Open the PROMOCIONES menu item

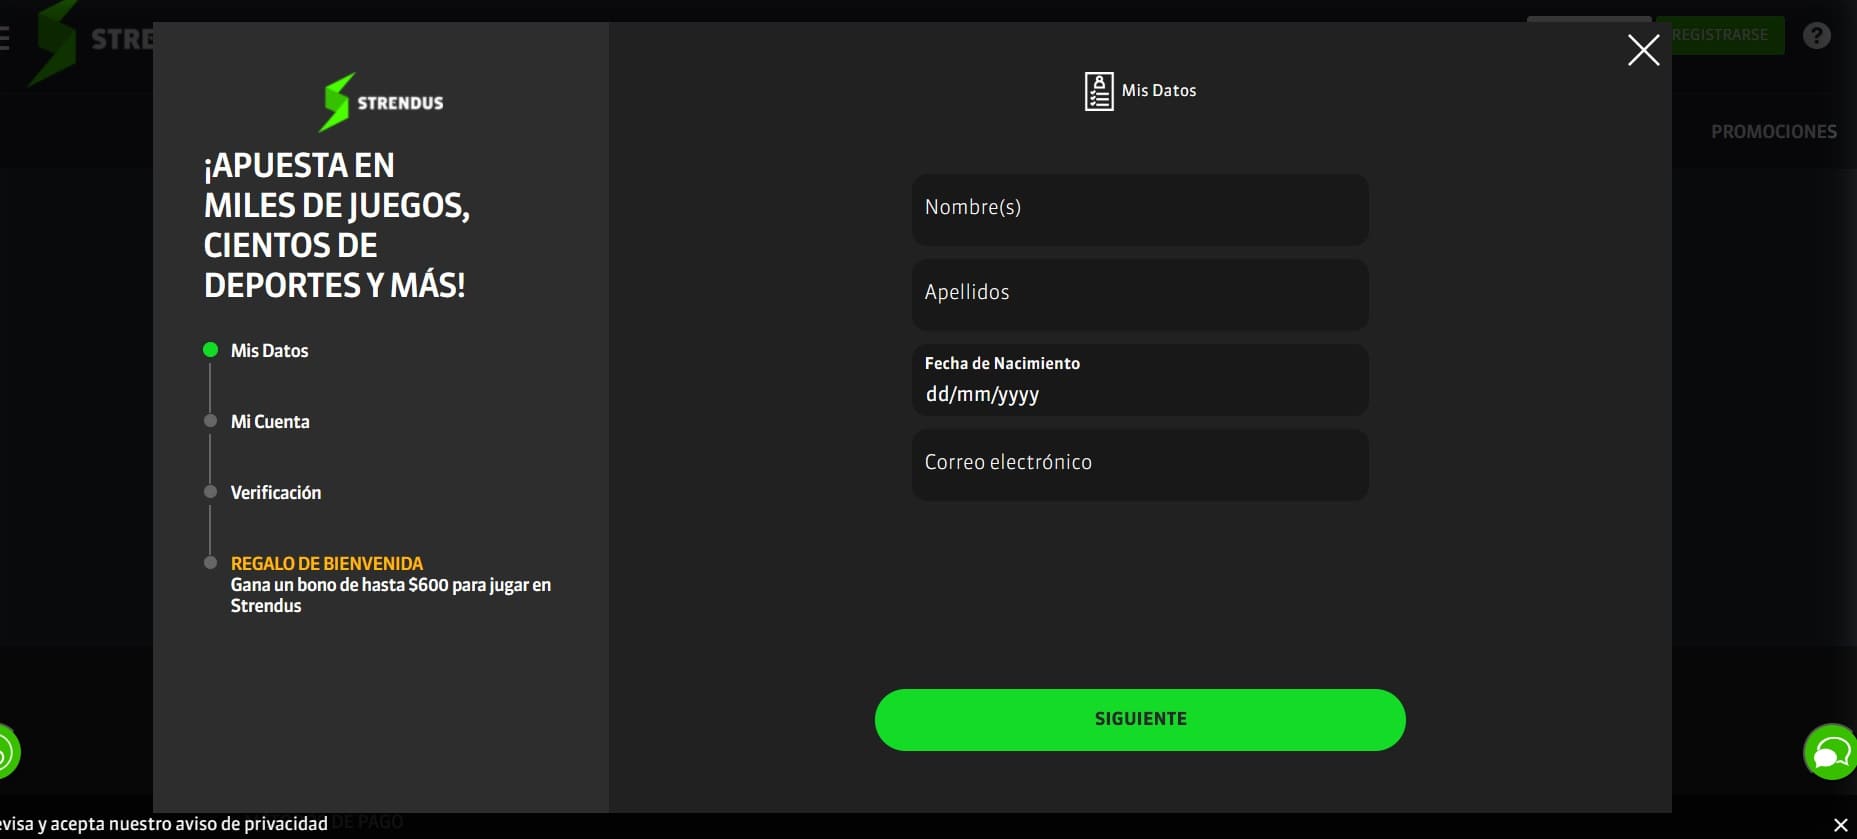pos(1773,132)
